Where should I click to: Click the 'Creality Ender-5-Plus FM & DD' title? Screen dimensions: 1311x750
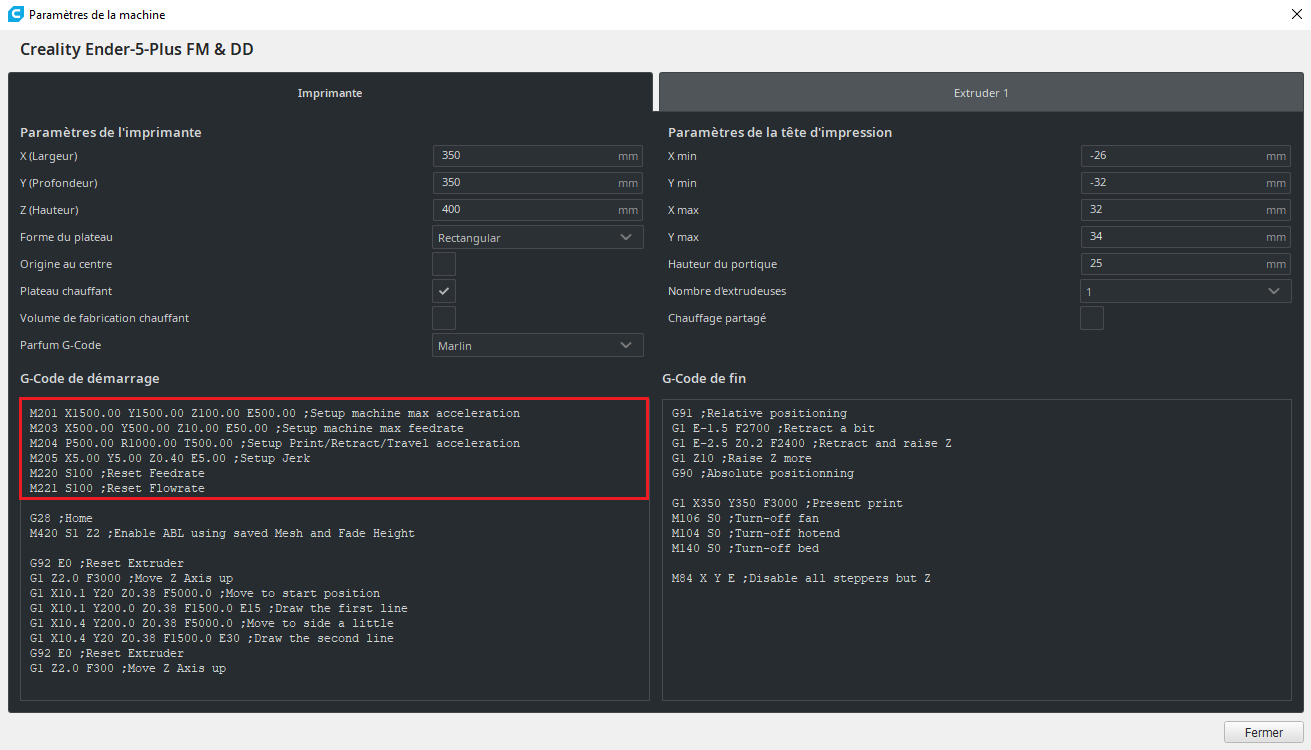click(137, 49)
